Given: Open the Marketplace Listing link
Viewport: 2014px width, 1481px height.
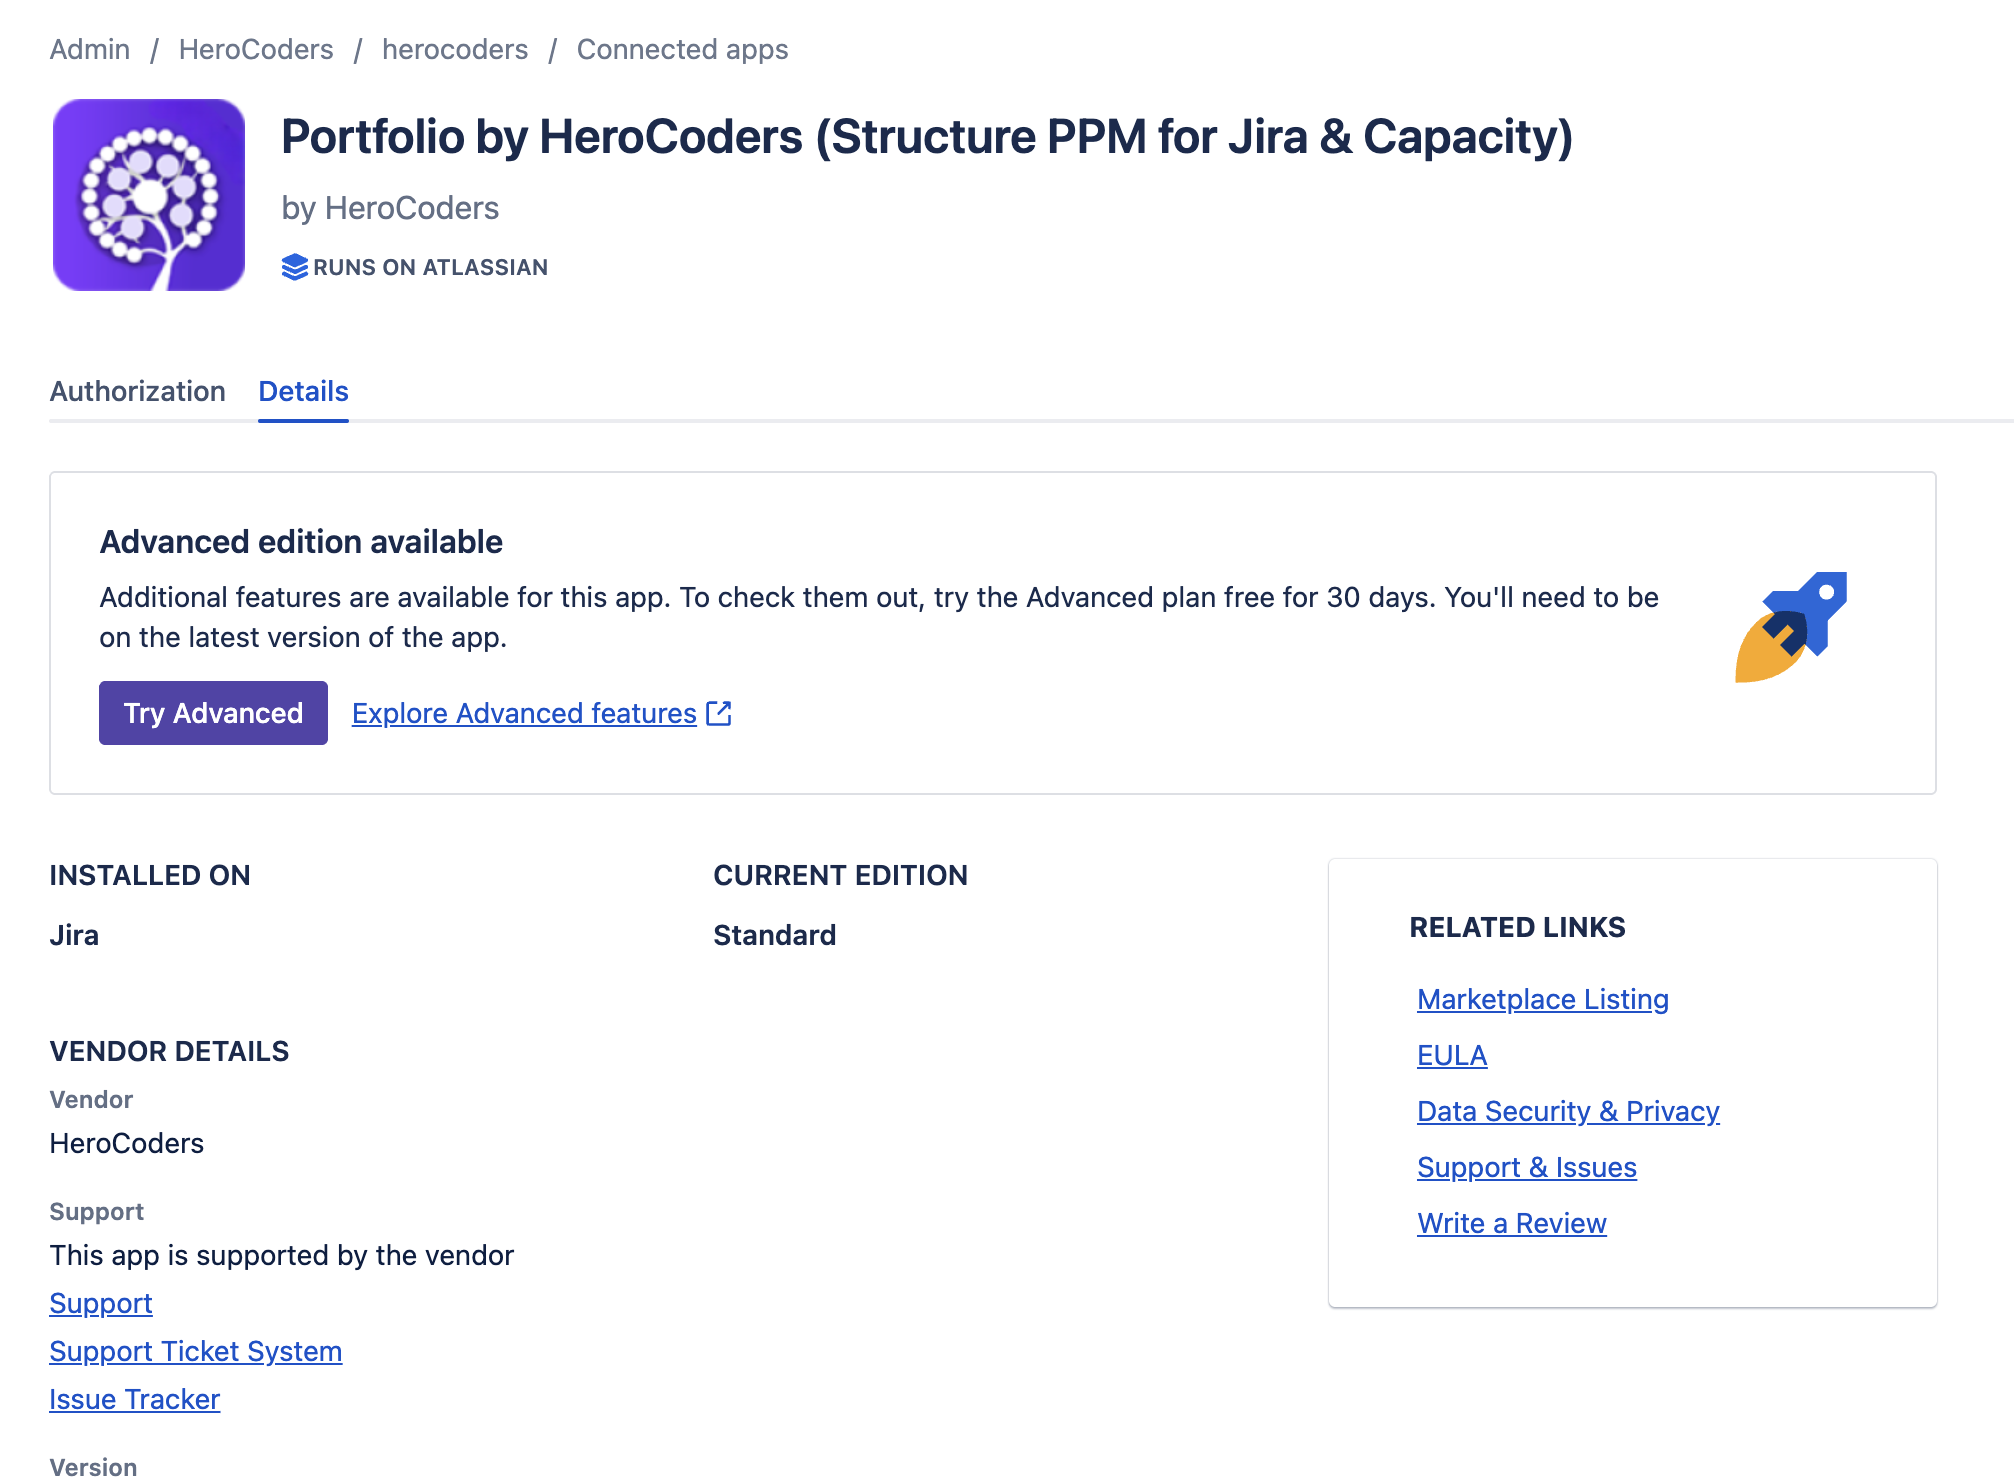Looking at the screenshot, I should click(1542, 999).
